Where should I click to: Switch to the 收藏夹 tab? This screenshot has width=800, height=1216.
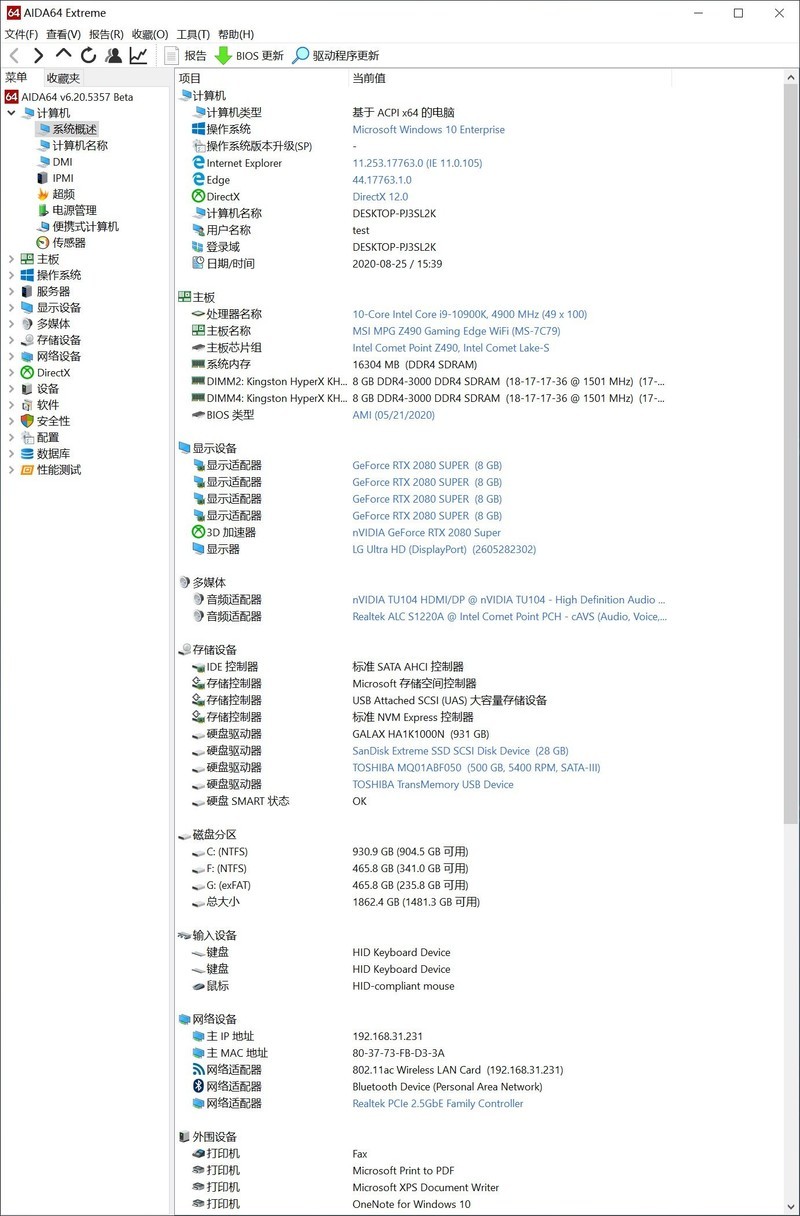[x=63, y=78]
